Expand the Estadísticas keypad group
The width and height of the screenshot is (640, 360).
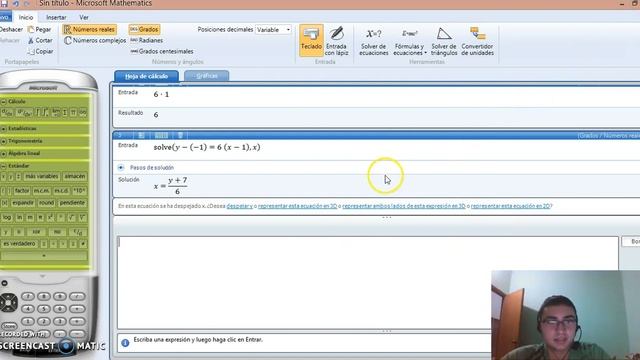coord(4,129)
